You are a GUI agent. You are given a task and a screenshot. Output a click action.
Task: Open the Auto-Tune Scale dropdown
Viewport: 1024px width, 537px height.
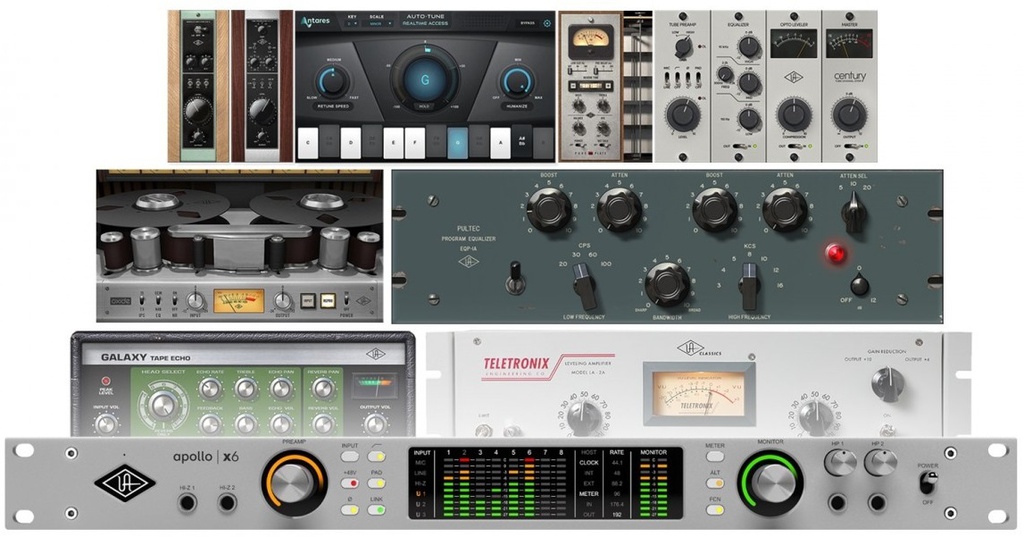click(x=379, y=23)
